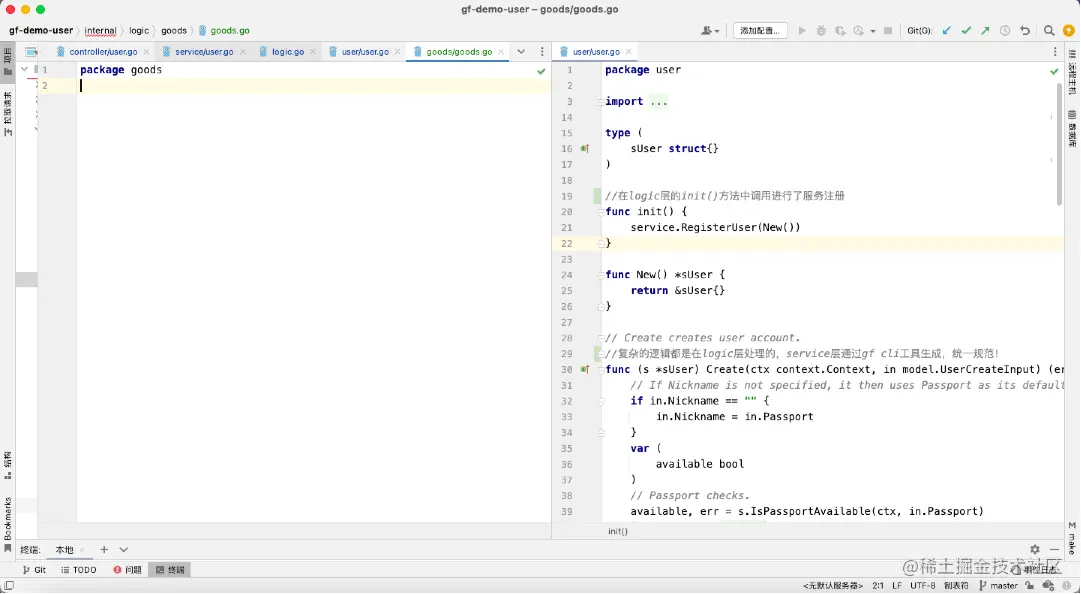
Task: Switch to logic.go tab
Action: 287,52
